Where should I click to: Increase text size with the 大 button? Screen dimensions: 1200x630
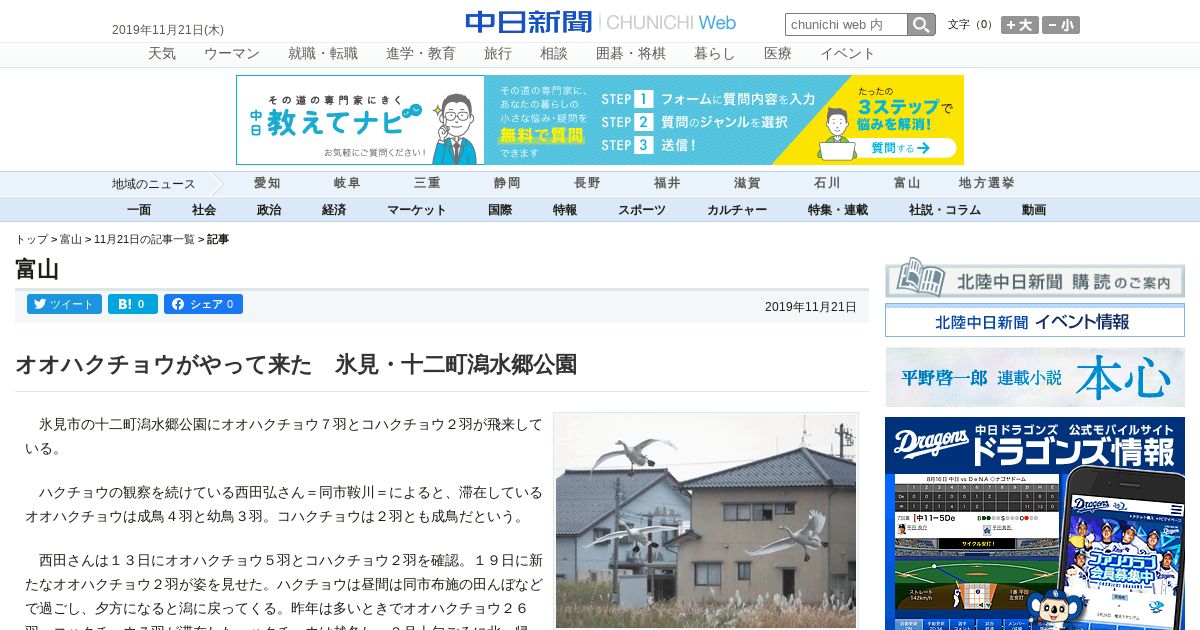pyautogui.click(x=1020, y=25)
